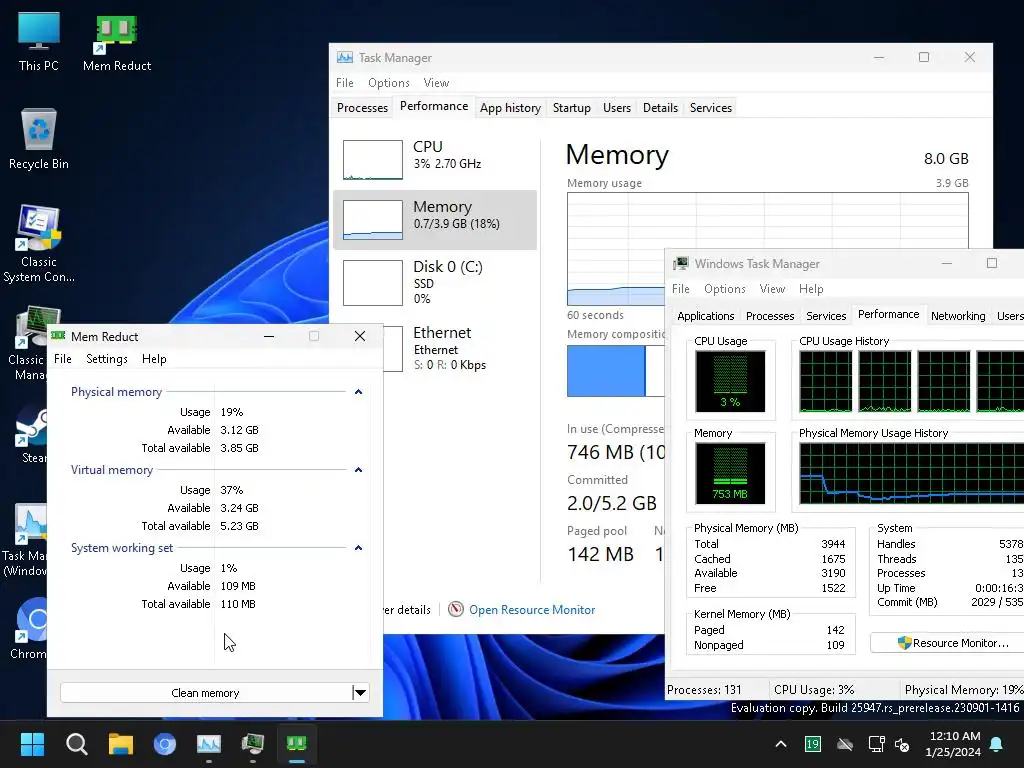Open File Explorer from the taskbar
Viewport: 1024px width, 768px height.
[x=121, y=744]
